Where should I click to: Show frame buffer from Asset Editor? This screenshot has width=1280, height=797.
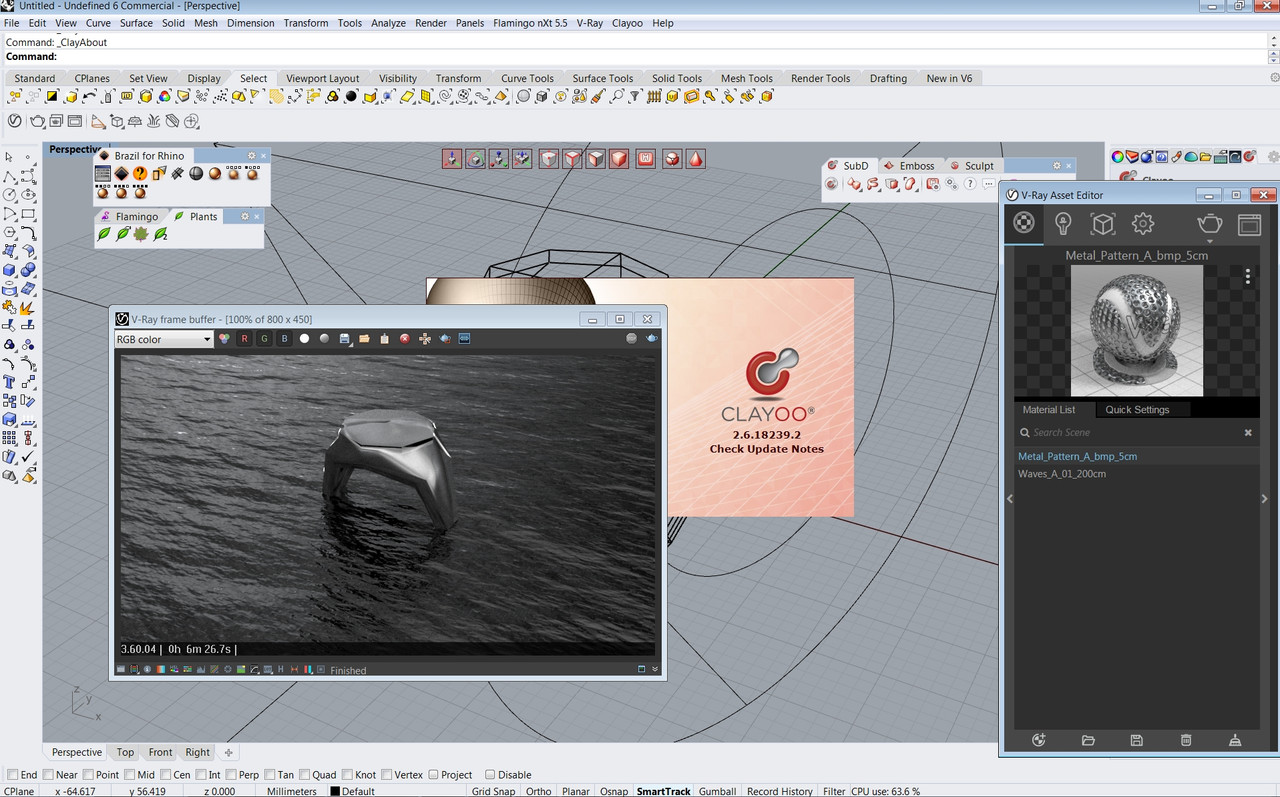tap(1249, 224)
